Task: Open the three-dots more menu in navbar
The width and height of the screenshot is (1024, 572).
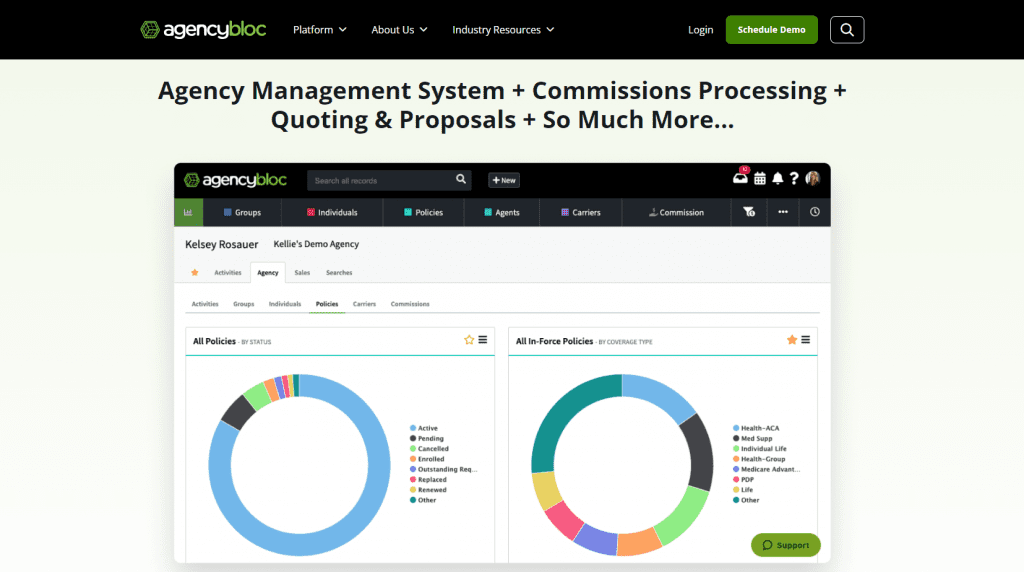Action: pyautogui.click(x=782, y=212)
